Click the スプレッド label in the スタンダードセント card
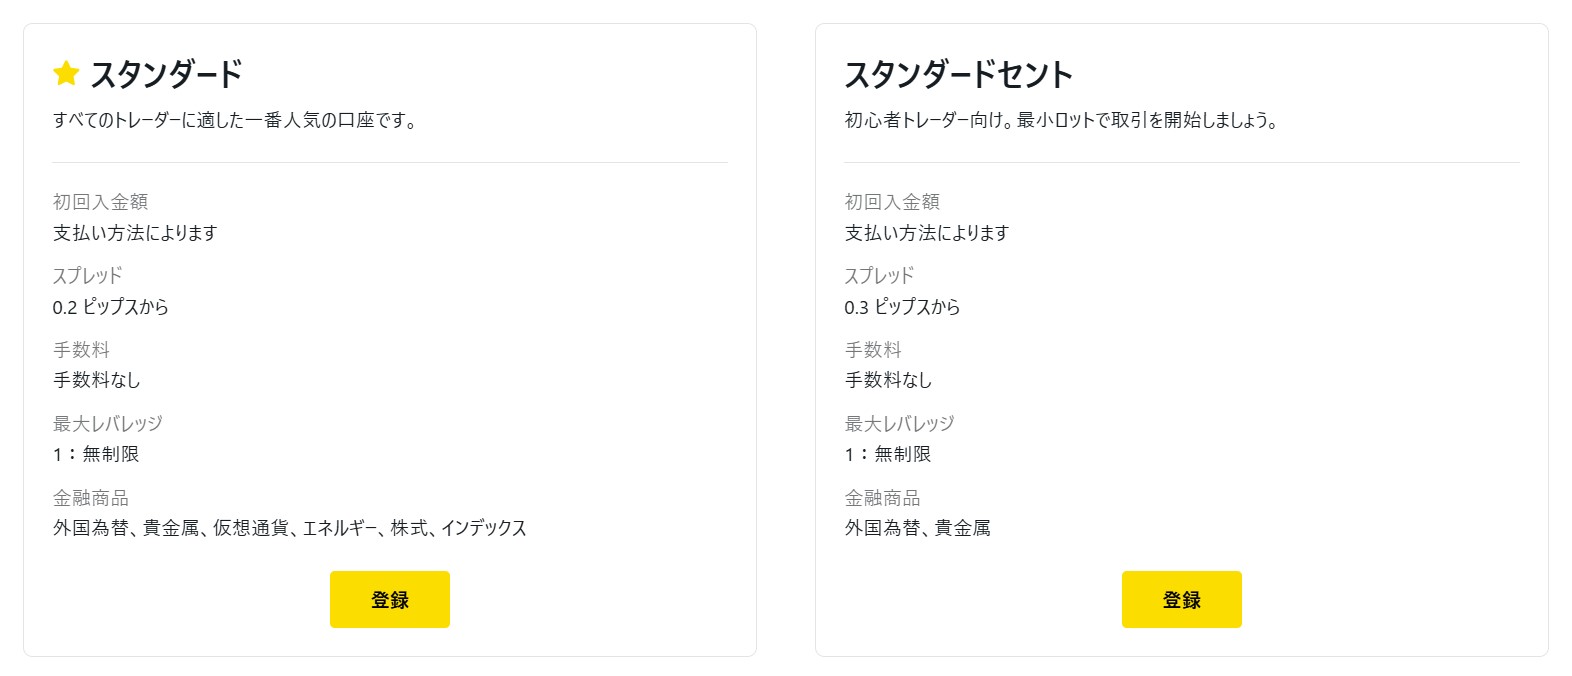The height and width of the screenshot is (676, 1572). tap(879, 276)
